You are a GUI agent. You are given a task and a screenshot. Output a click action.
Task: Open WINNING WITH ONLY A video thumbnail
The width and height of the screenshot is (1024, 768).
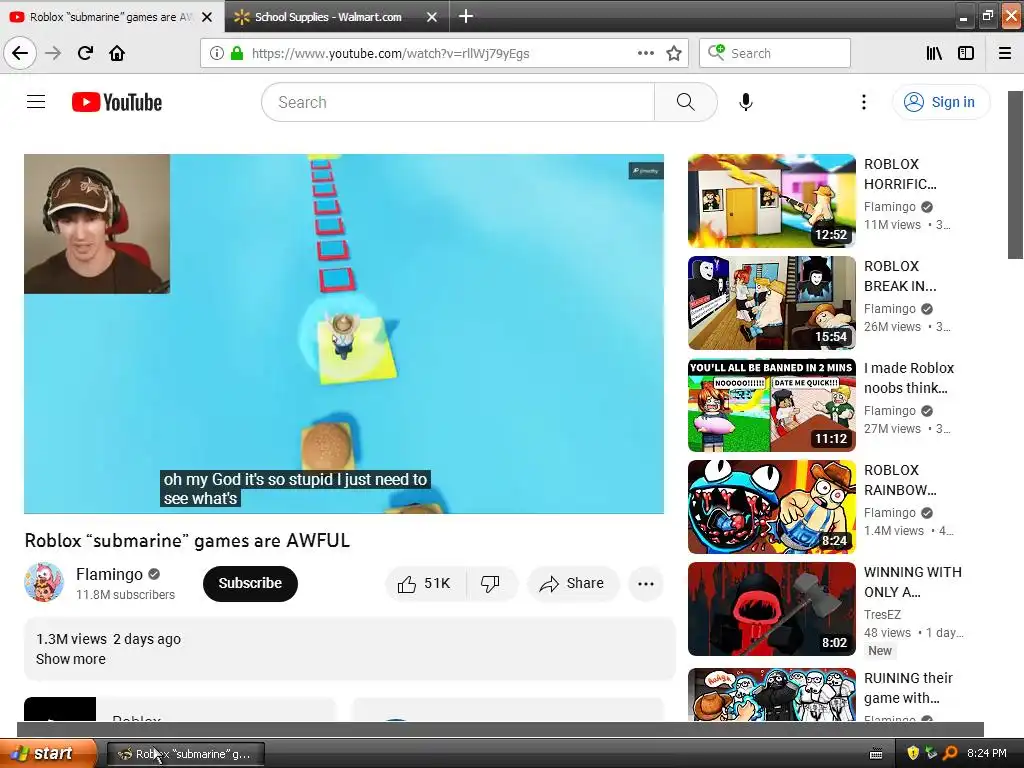[771, 608]
